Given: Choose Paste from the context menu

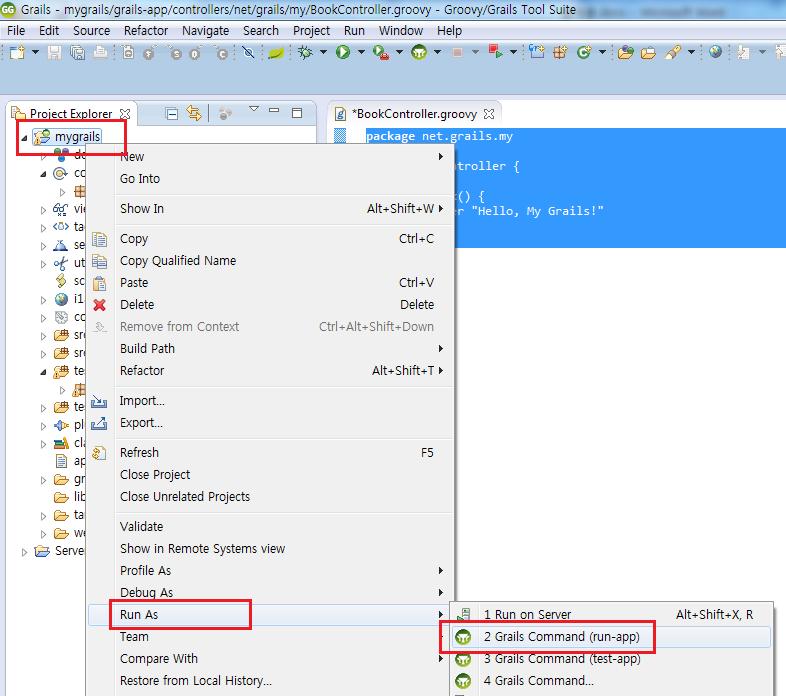Looking at the screenshot, I should [x=271, y=283].
